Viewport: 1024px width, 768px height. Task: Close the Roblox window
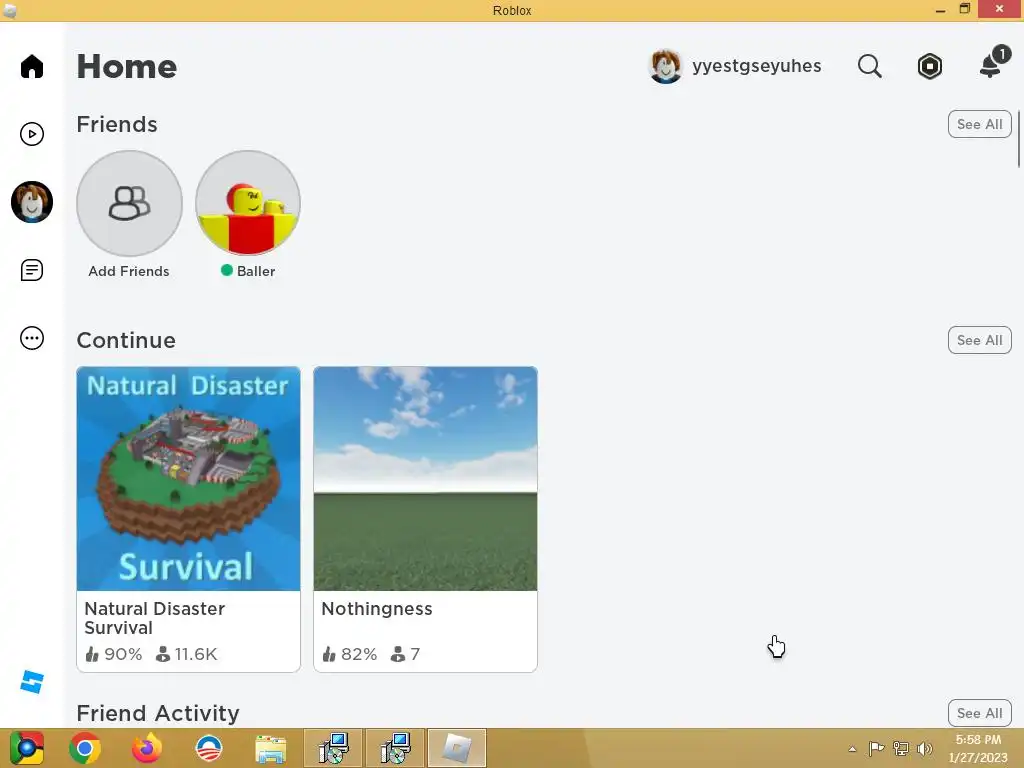pos(1000,9)
